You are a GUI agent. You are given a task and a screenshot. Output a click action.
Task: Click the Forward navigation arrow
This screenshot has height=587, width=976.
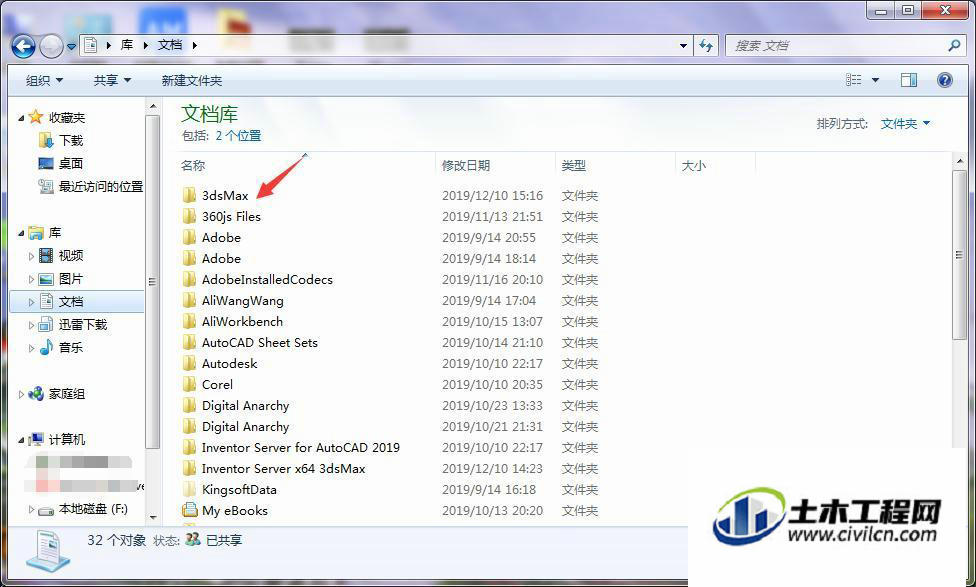pyautogui.click(x=51, y=45)
